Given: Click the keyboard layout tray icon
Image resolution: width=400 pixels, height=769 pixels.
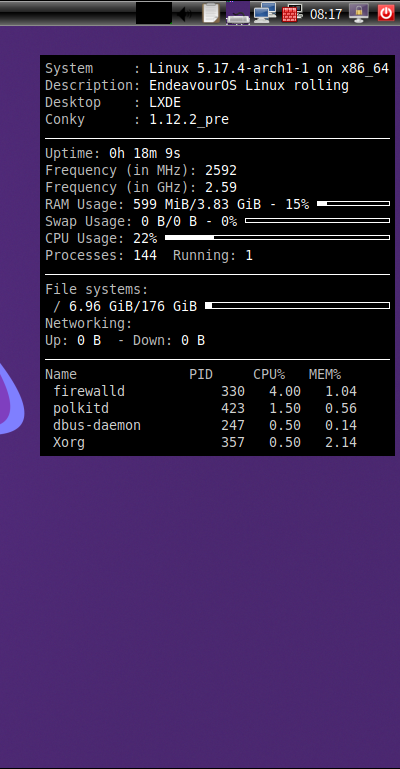Looking at the screenshot, I should click(x=238, y=13).
